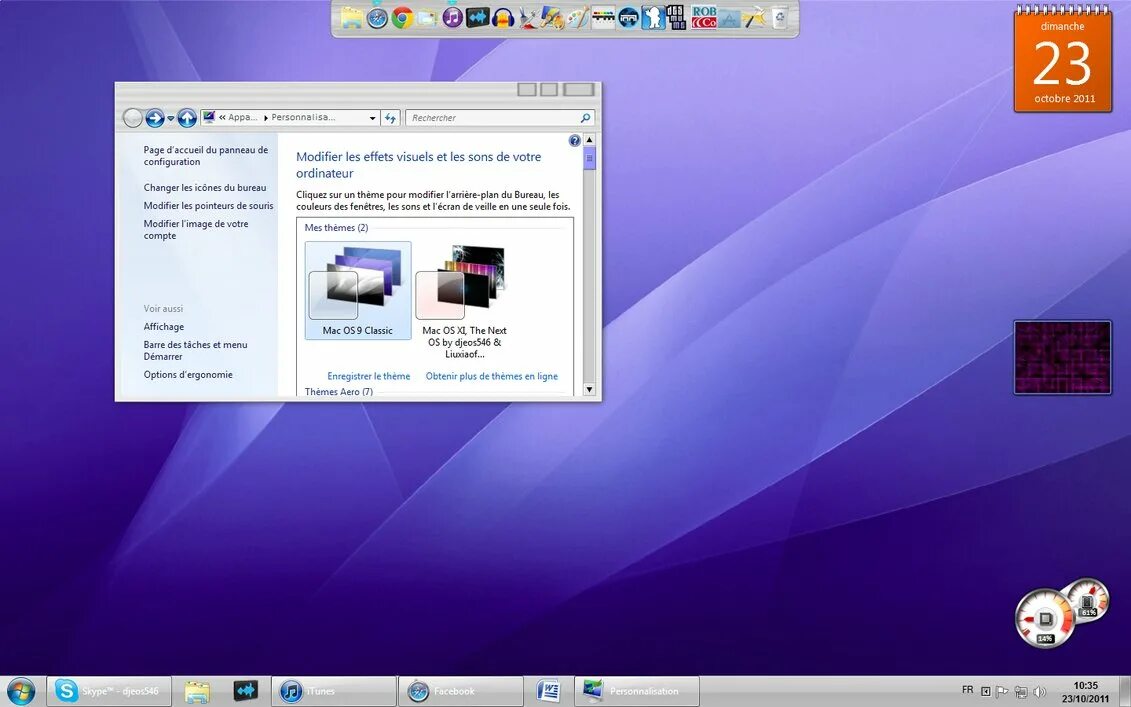Click the taskbar clock showing 10:35

tap(1085, 692)
